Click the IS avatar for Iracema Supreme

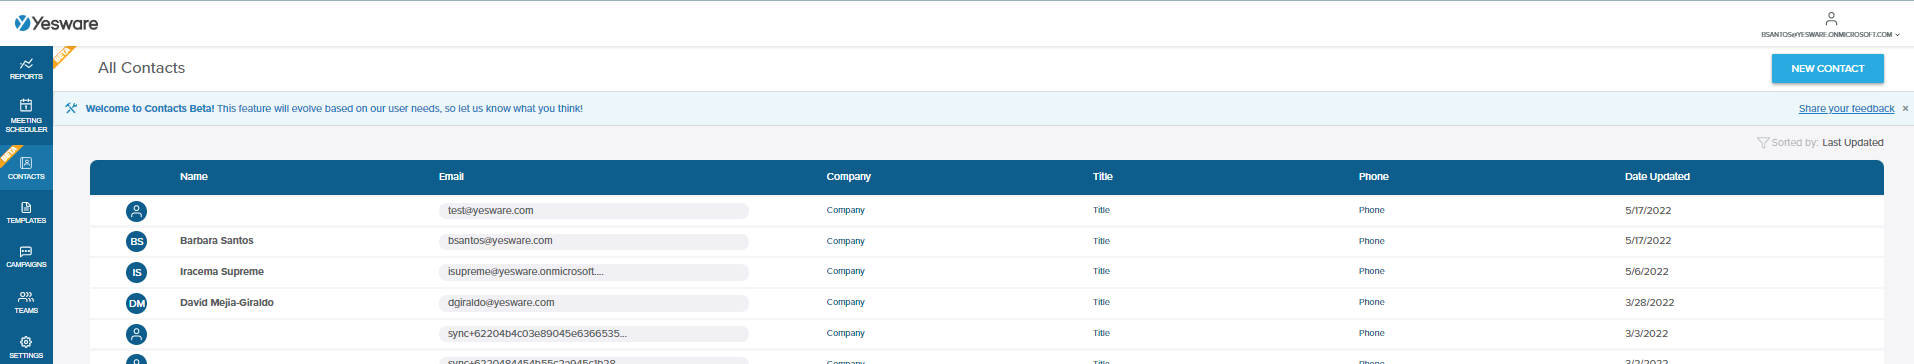coord(137,272)
